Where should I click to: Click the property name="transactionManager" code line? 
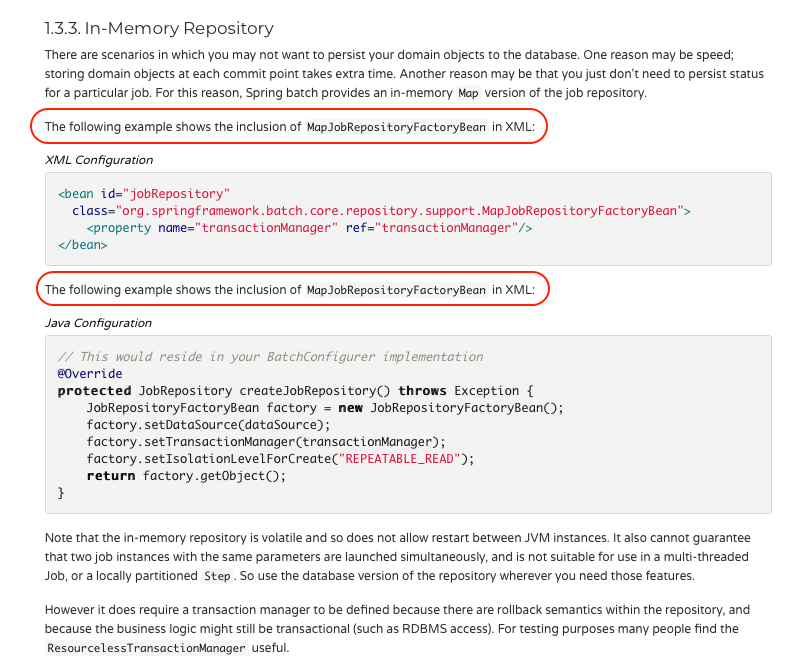tap(309, 228)
